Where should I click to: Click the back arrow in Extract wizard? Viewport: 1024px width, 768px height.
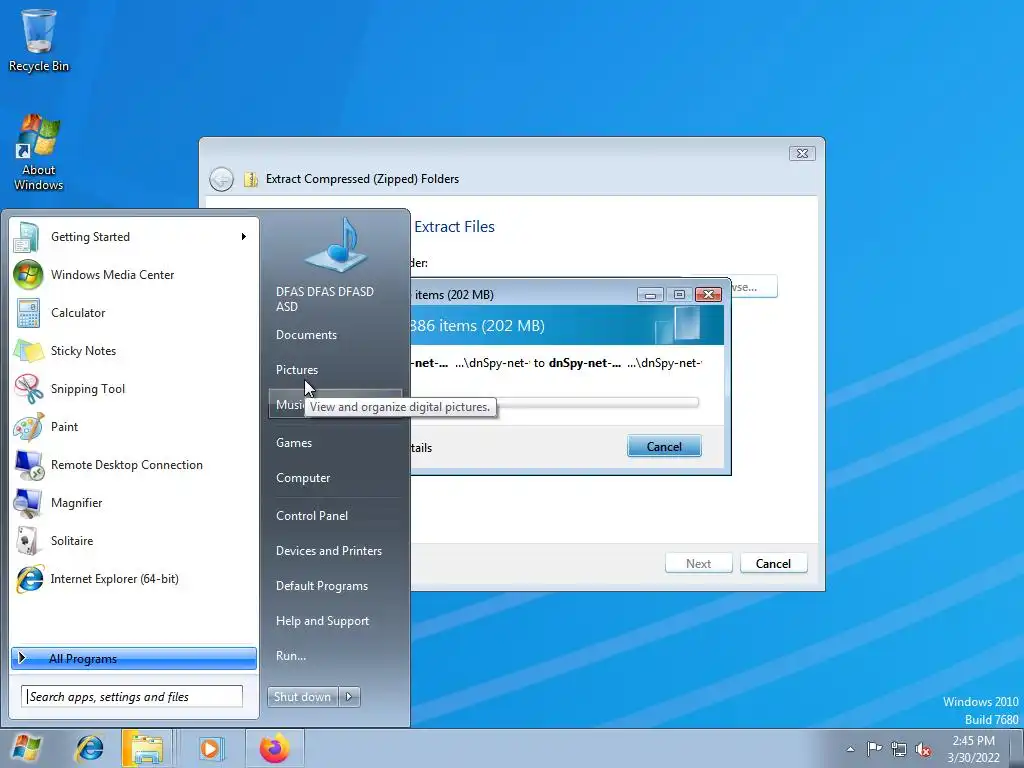tap(221, 179)
